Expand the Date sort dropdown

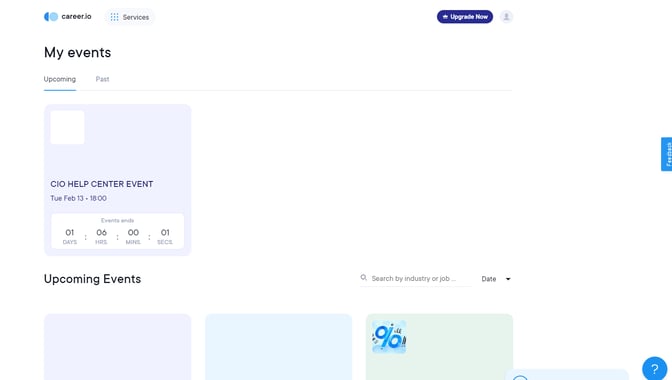coord(496,279)
